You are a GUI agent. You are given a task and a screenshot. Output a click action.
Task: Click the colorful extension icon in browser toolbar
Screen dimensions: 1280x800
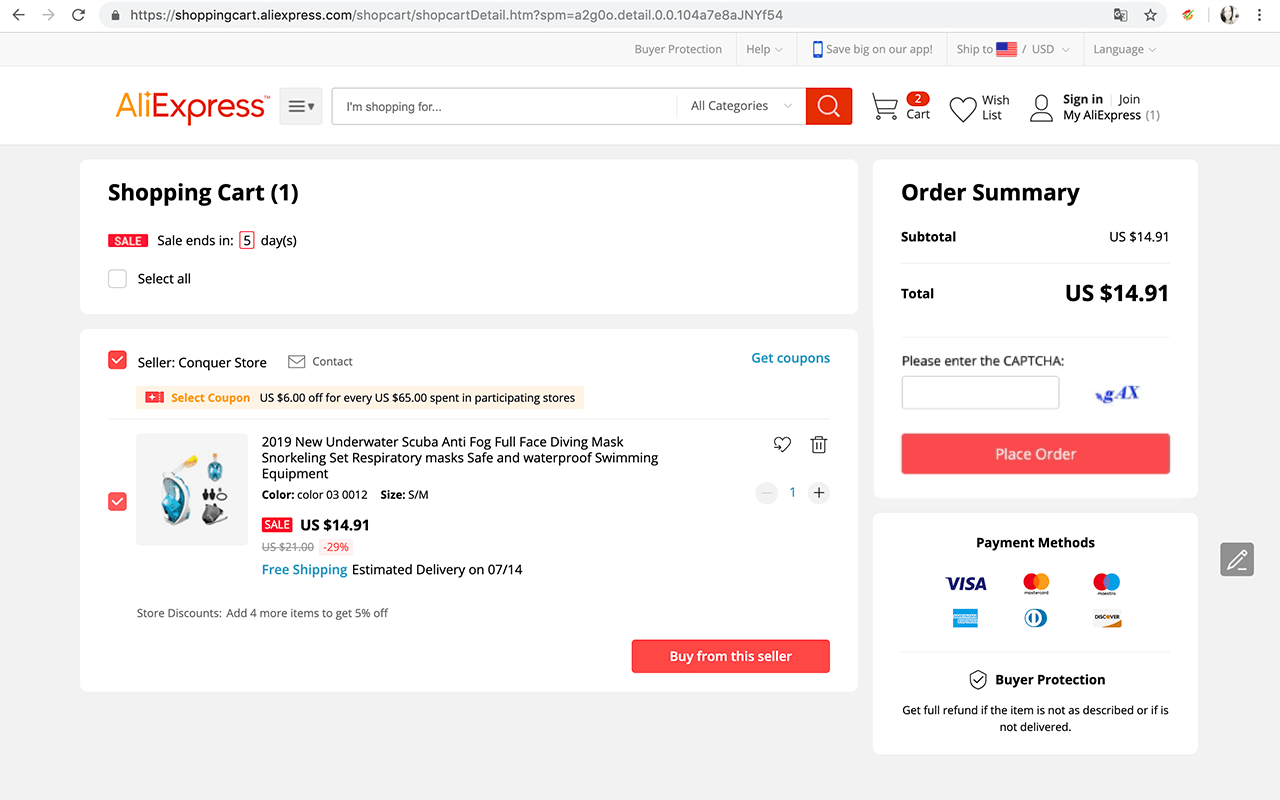(x=1189, y=15)
